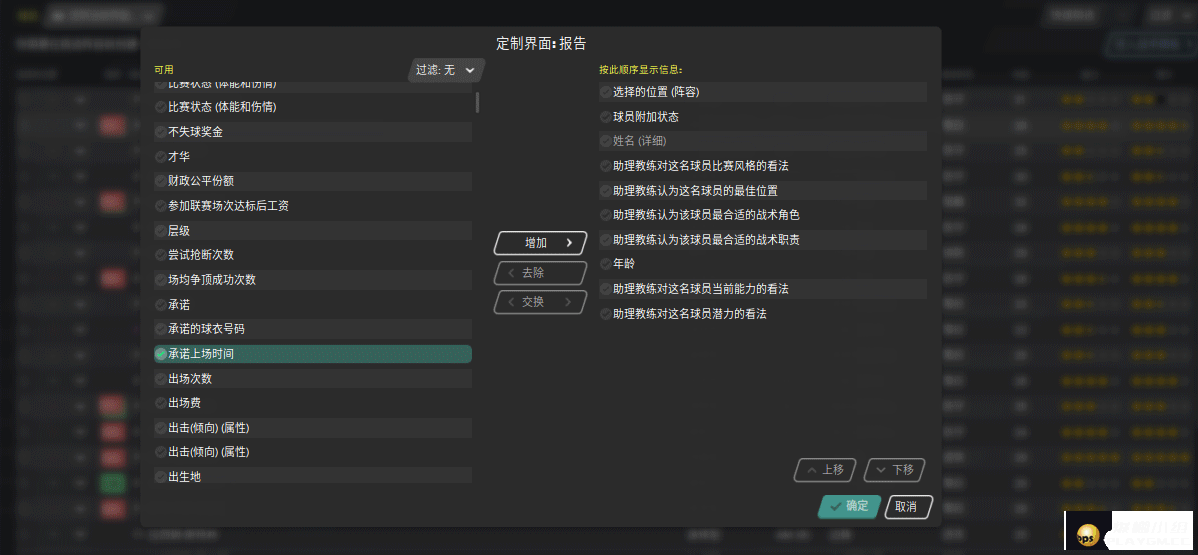
Task: Click the 上移 move up button
Action: (825, 470)
